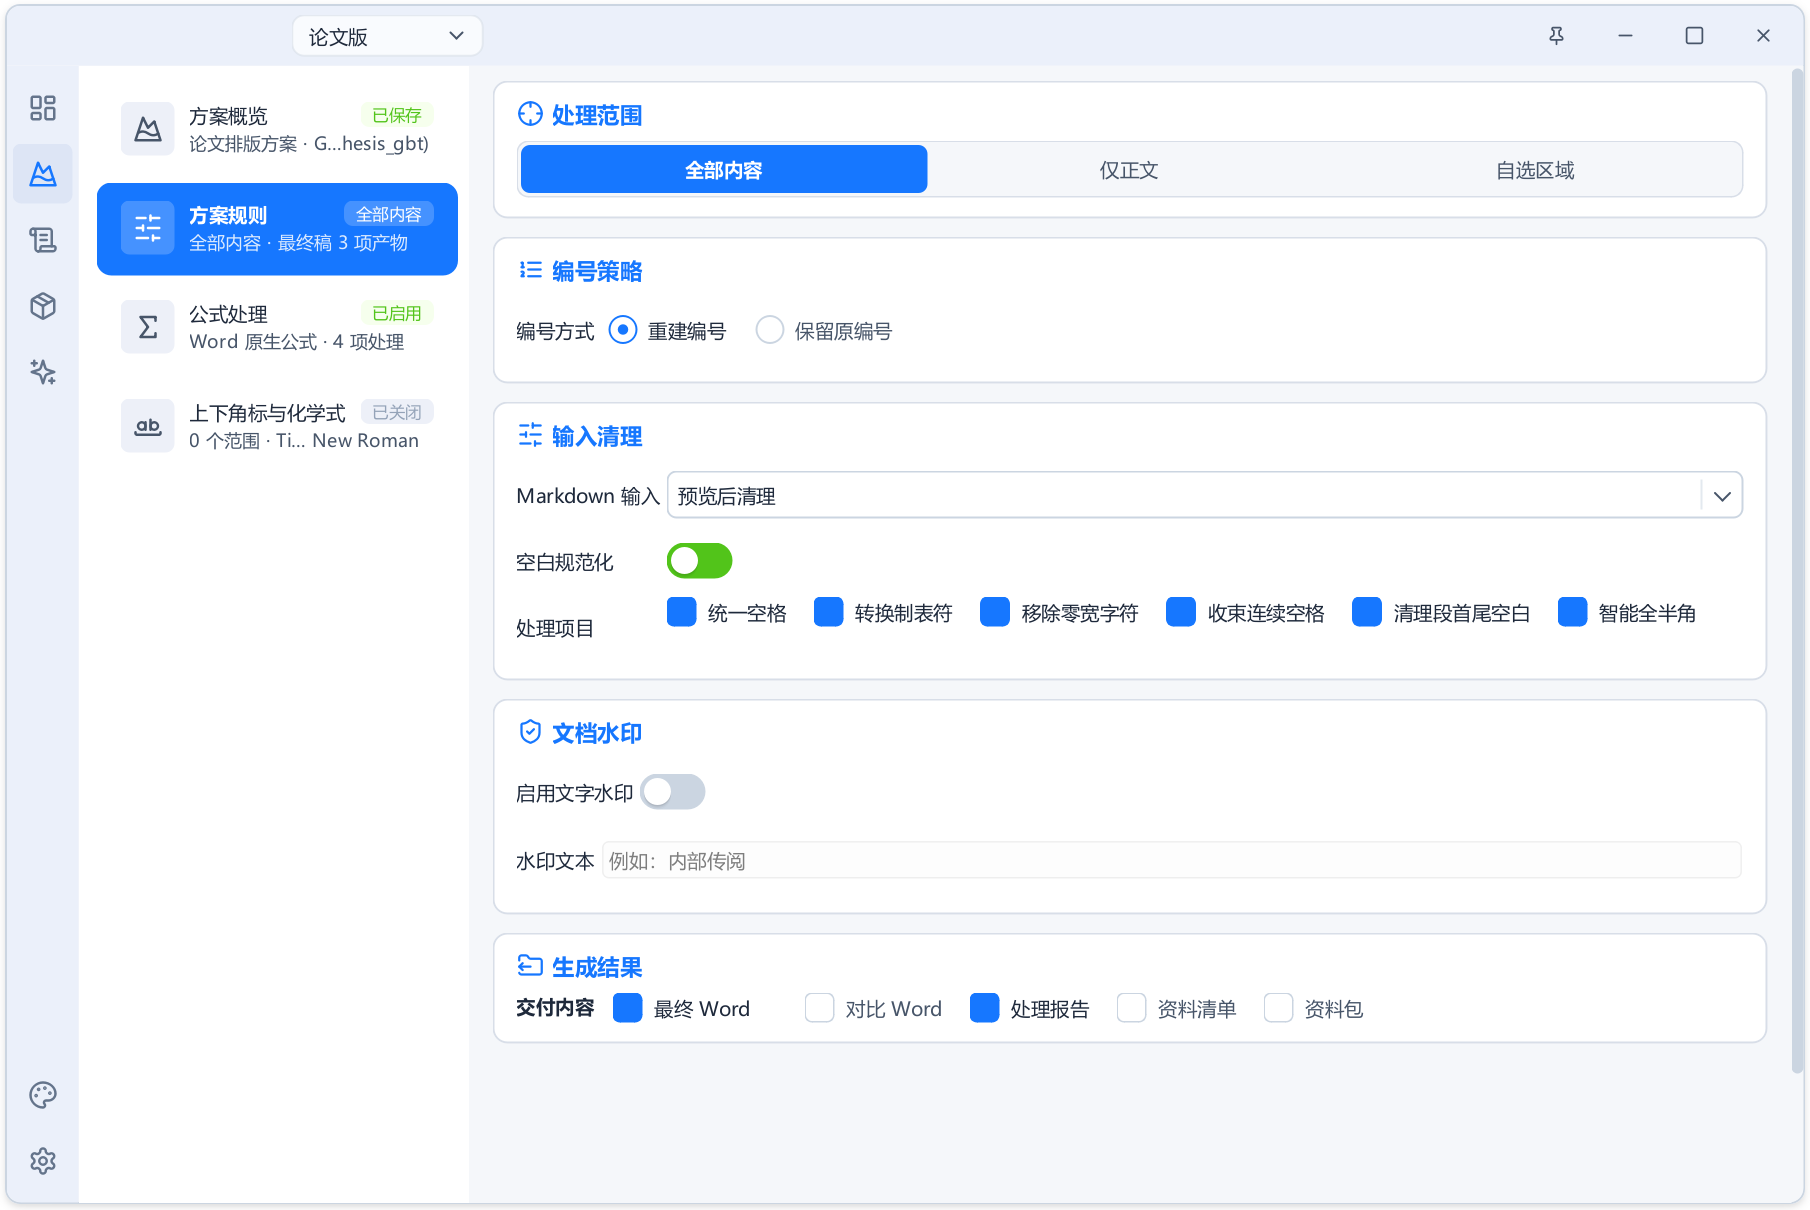
Task: Pin the window with the pushpin icon
Action: (1557, 36)
